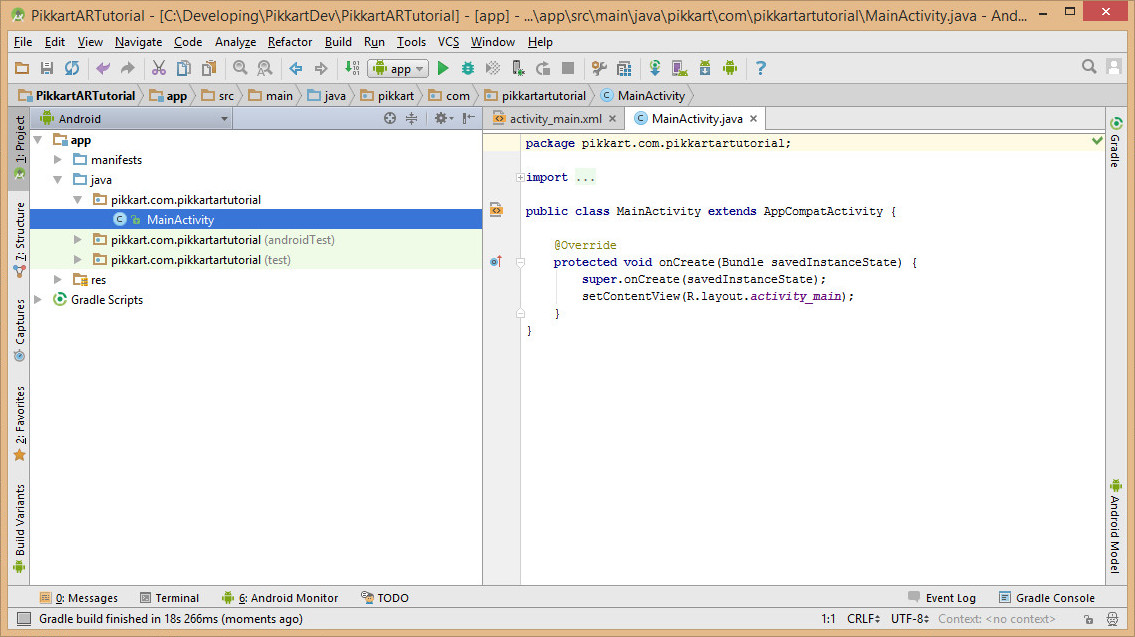Screen dimensions: 1135x637
Task: Redo via the toolbar arrow icon
Action: [127, 68]
